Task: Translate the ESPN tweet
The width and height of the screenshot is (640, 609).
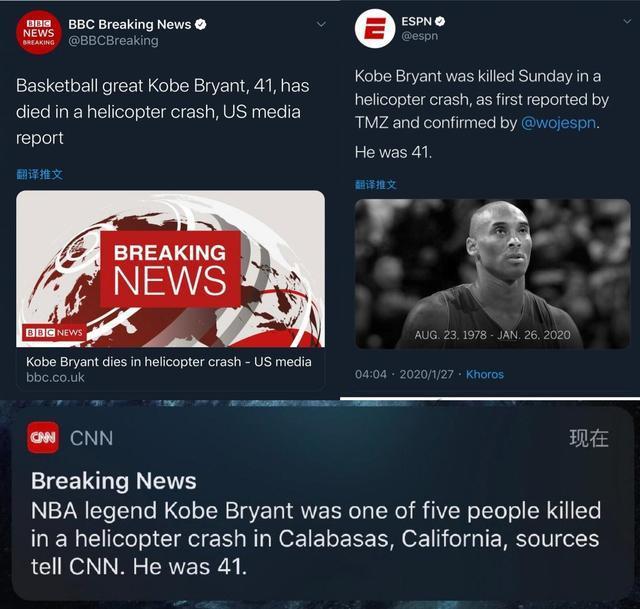Action: point(376,184)
